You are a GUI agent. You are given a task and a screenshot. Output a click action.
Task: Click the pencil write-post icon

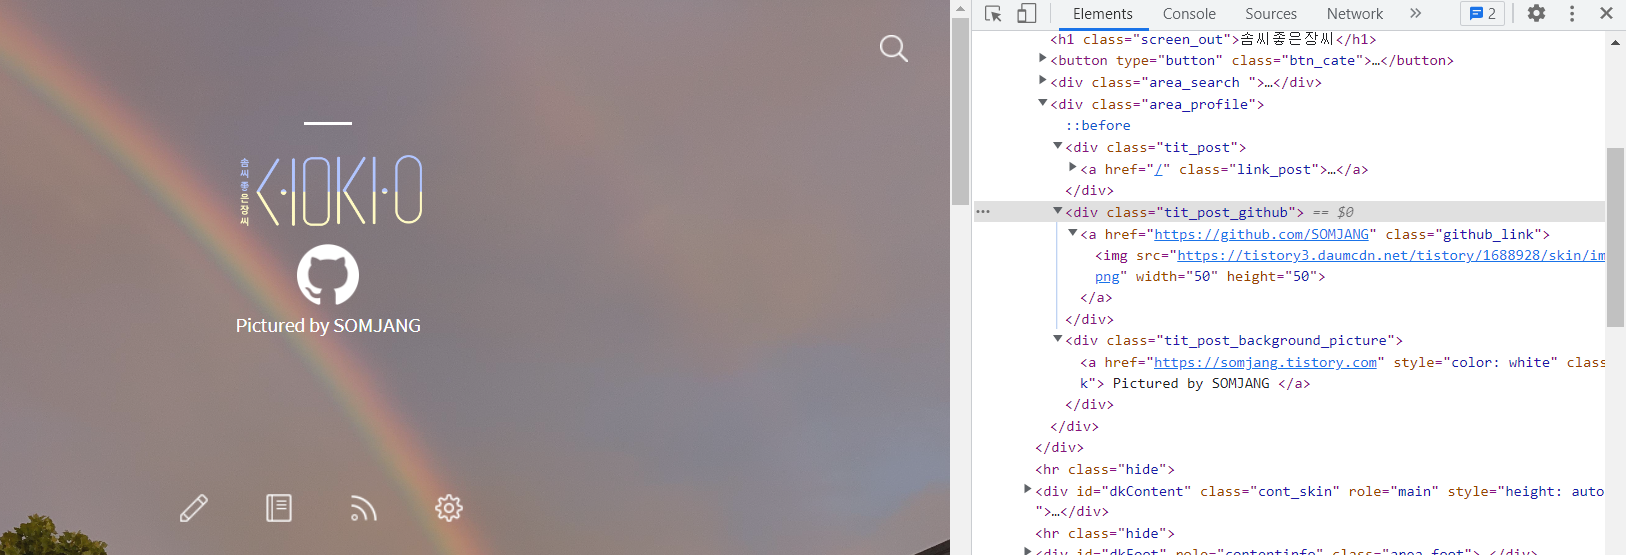tap(194, 508)
